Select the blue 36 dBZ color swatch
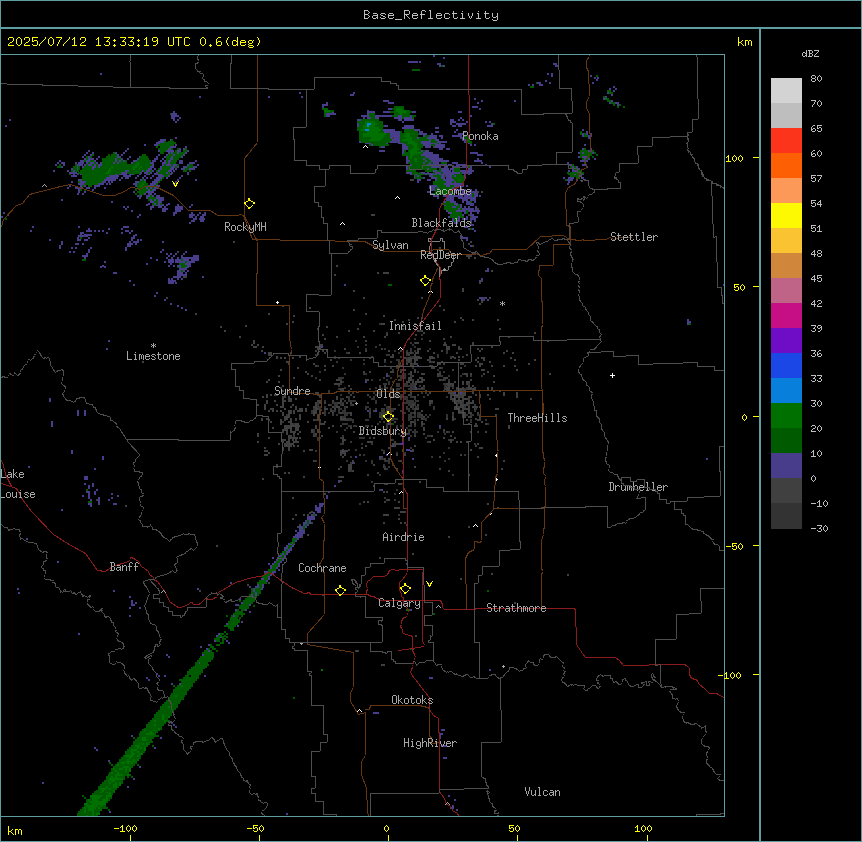The width and height of the screenshot is (862, 842). [786, 365]
